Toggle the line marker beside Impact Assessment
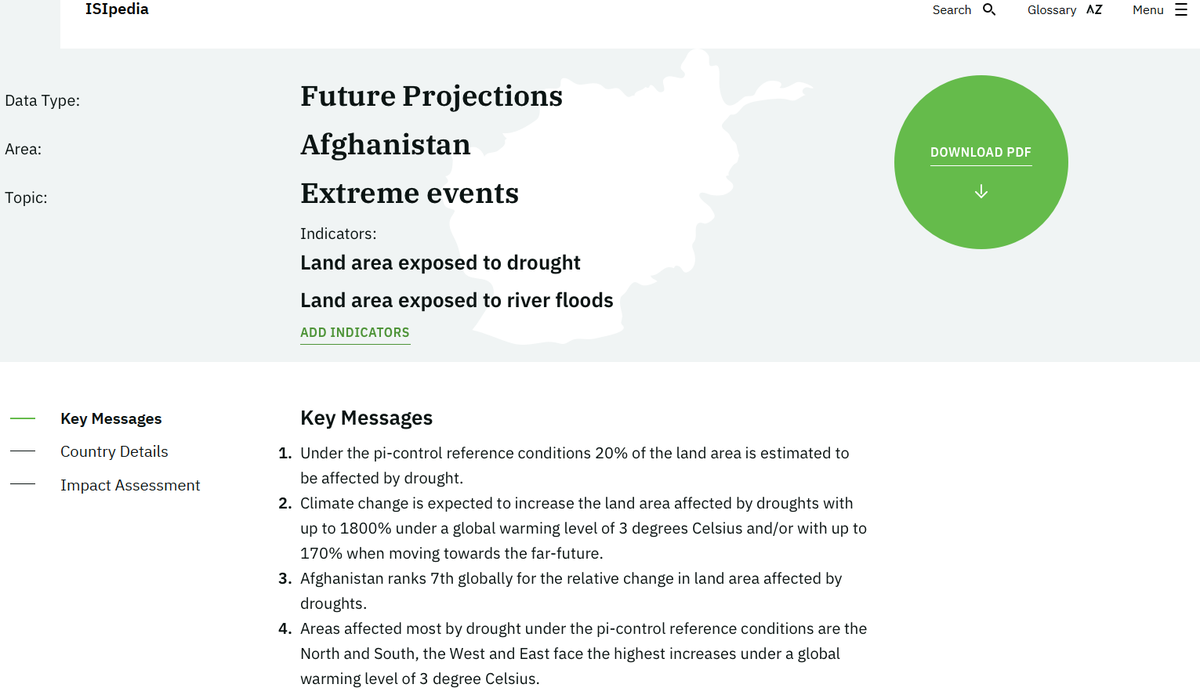Viewport: 1200px width, 695px height. (x=22, y=484)
